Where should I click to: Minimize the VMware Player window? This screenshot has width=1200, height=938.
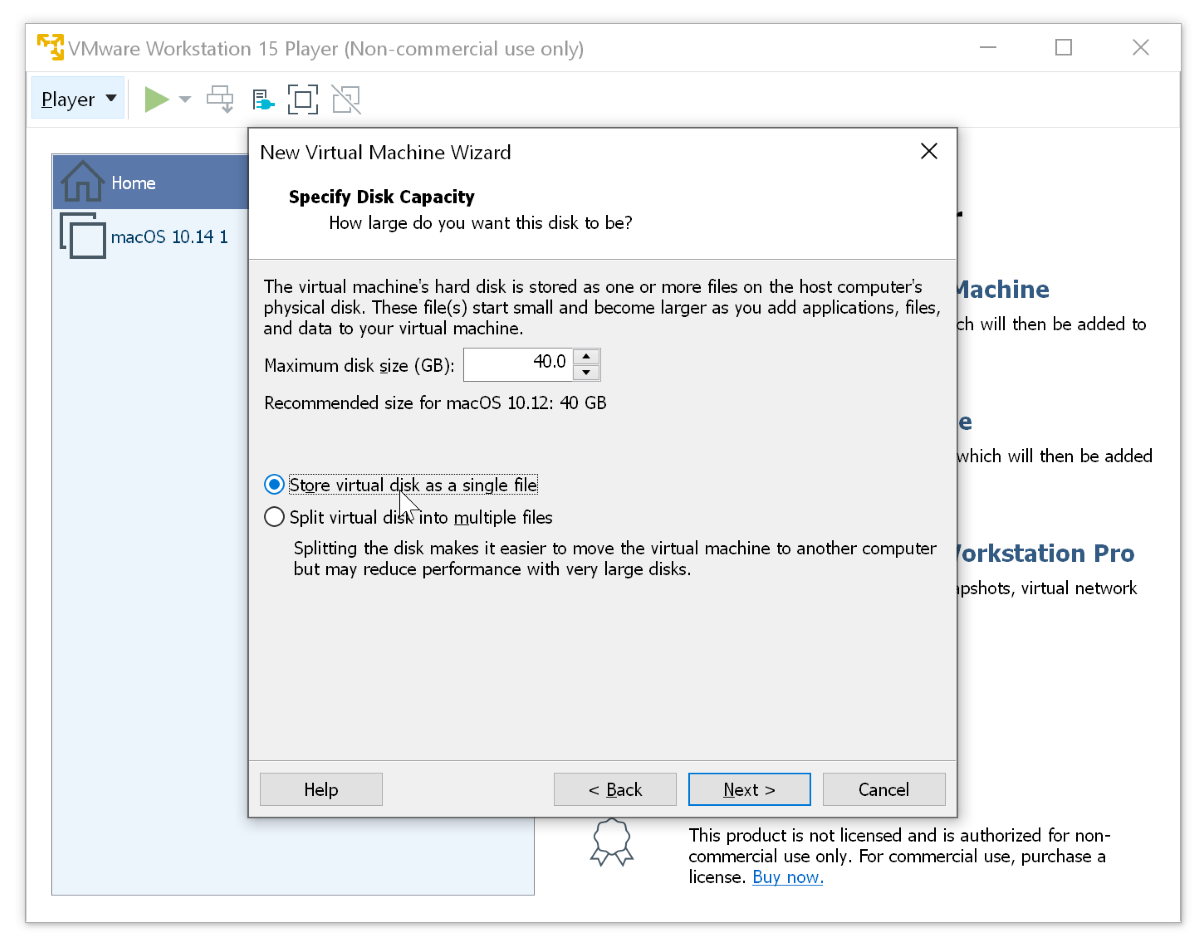tap(988, 47)
